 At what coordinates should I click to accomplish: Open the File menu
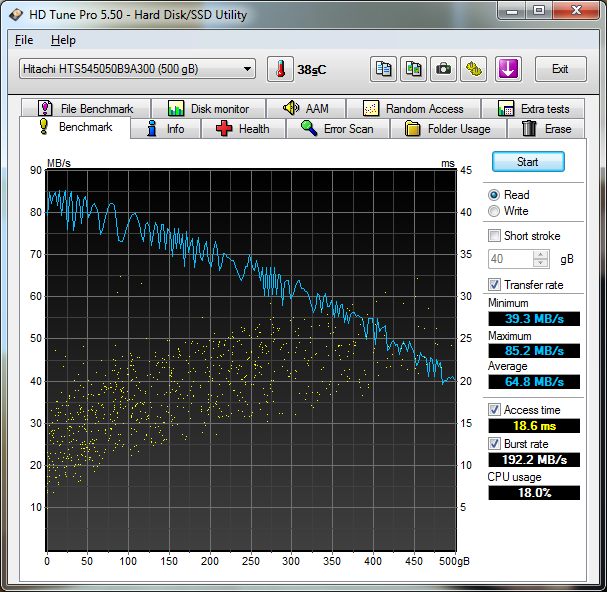(x=24, y=40)
